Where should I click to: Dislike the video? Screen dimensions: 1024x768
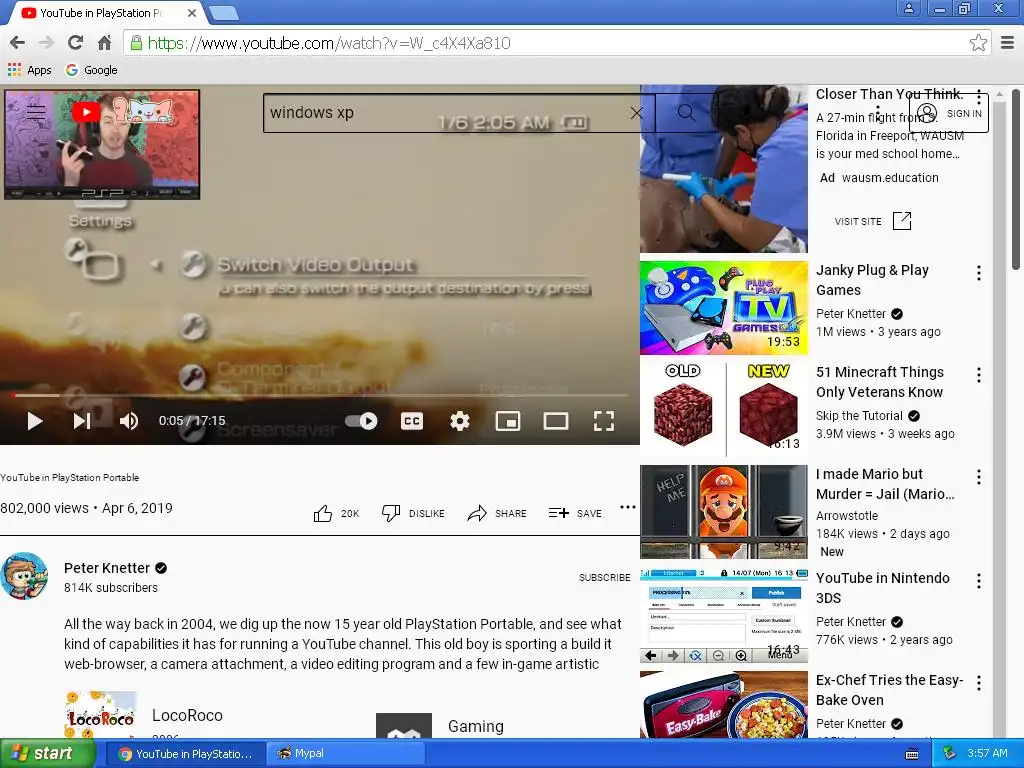coord(413,514)
